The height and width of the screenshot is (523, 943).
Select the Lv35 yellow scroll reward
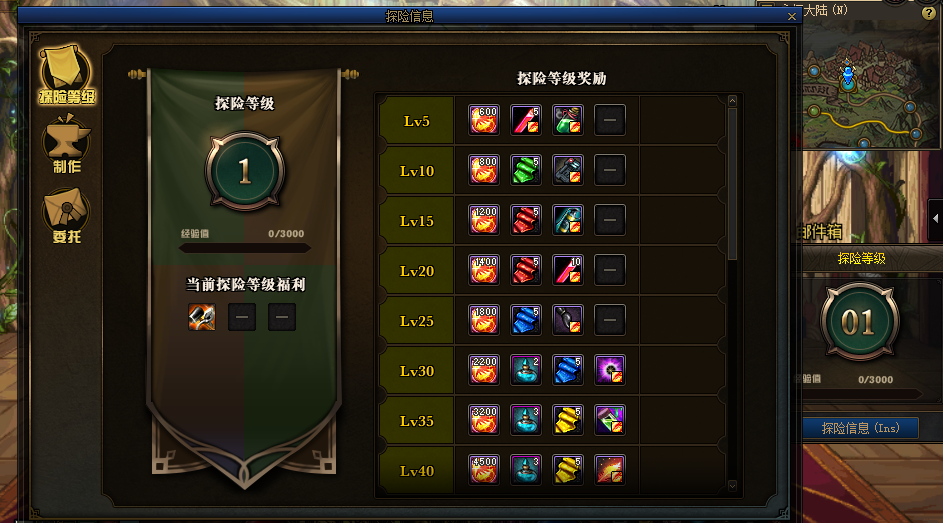pos(568,420)
